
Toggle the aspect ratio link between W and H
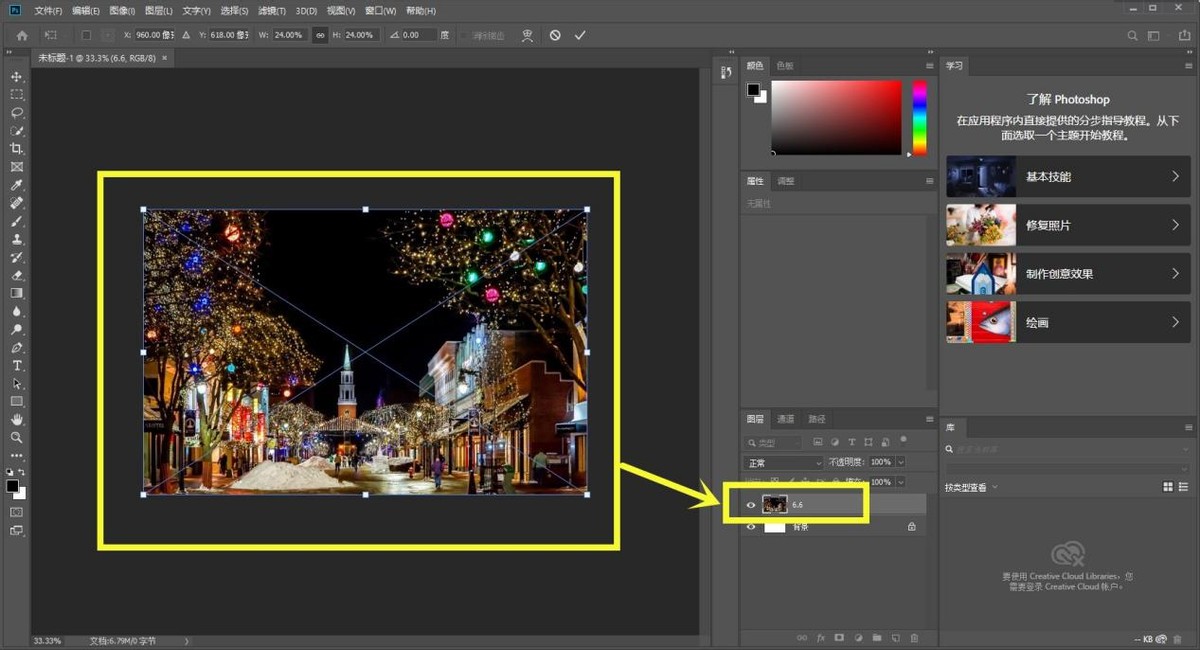[320, 35]
